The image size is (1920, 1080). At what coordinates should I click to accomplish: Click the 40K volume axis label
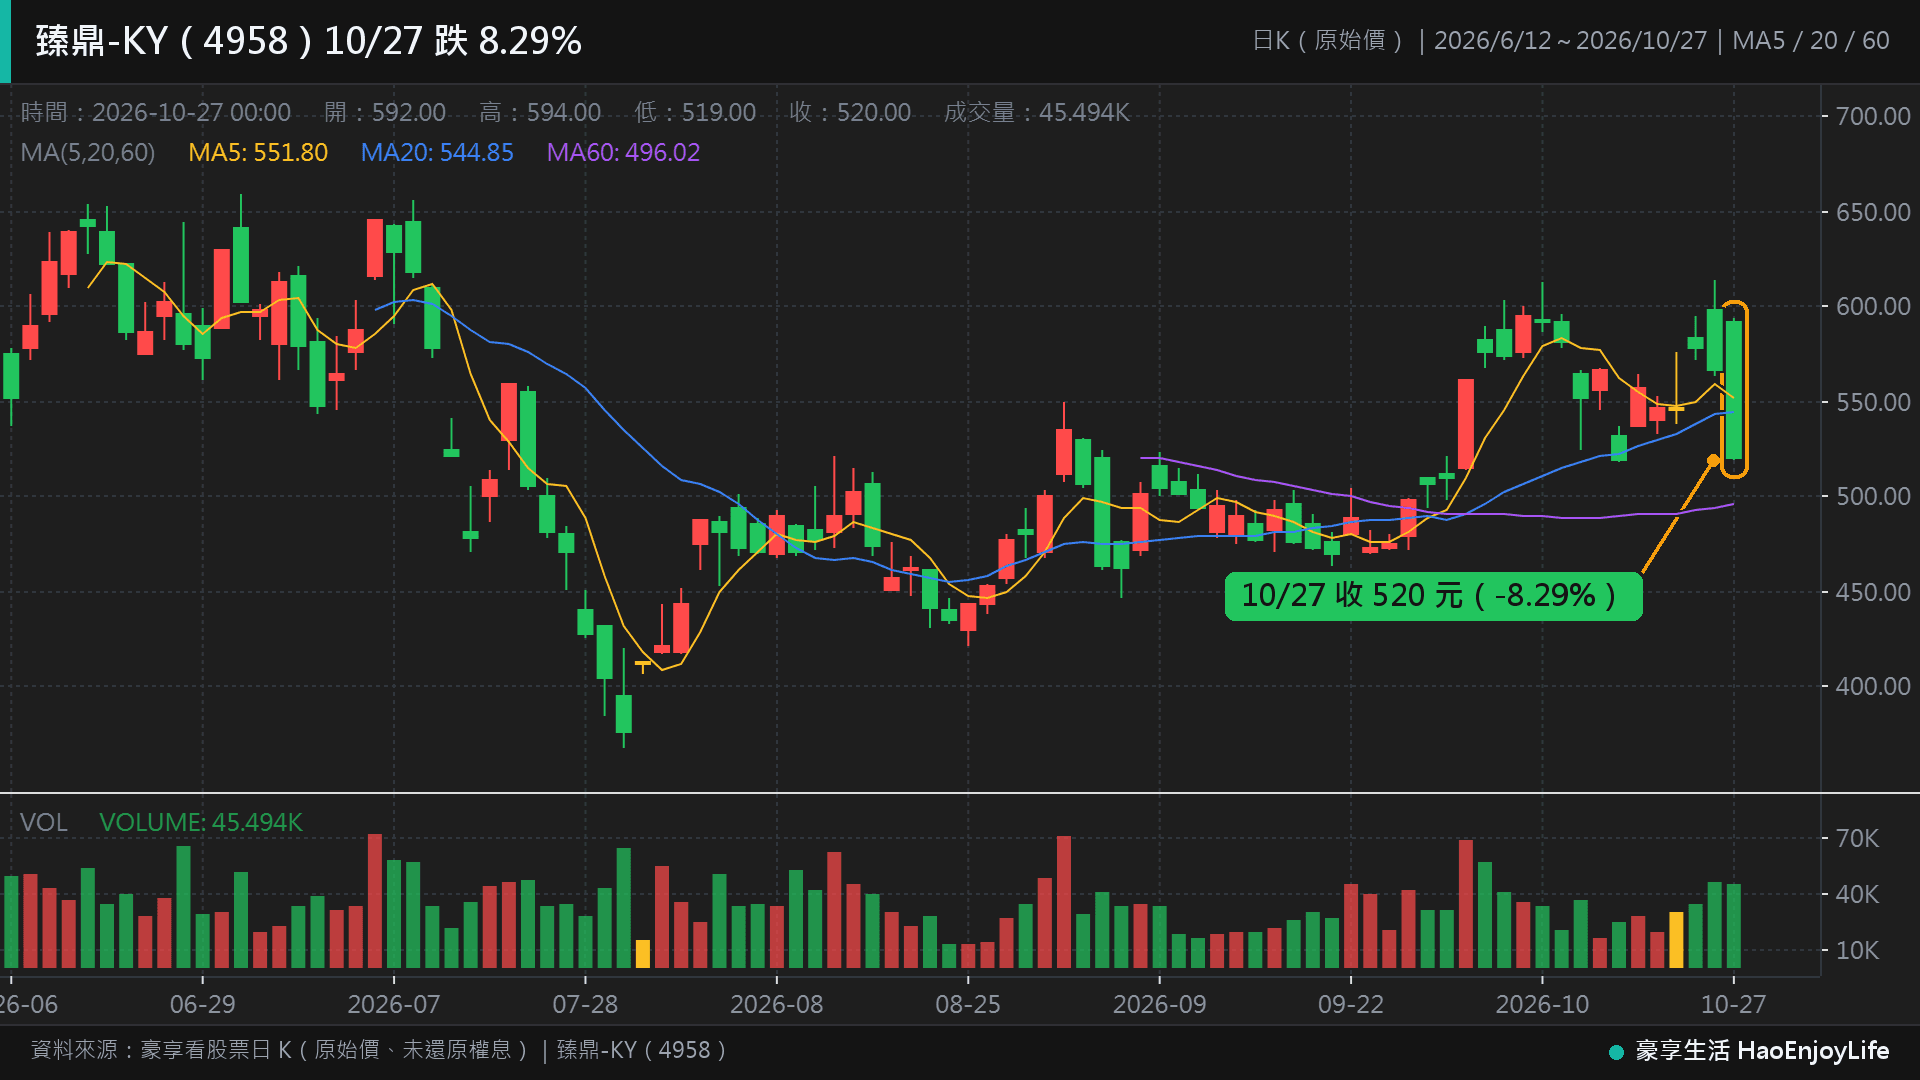[1857, 894]
